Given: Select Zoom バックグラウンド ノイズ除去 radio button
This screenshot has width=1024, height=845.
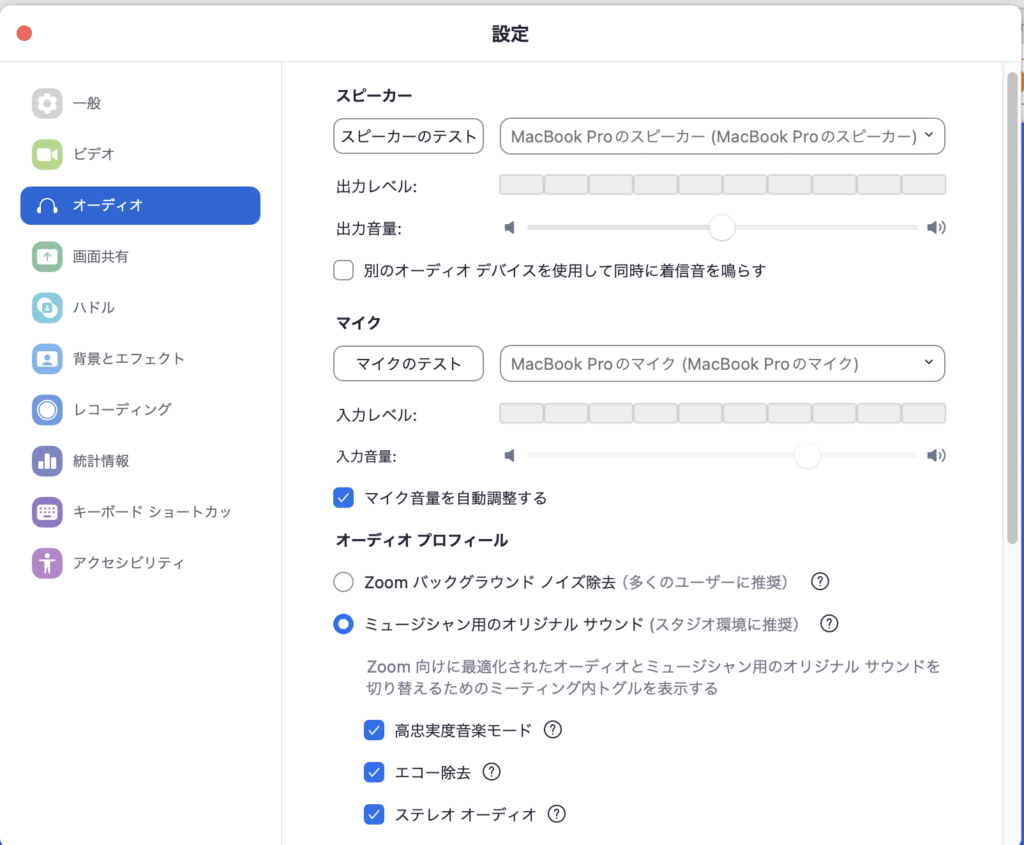Looking at the screenshot, I should 344,582.
